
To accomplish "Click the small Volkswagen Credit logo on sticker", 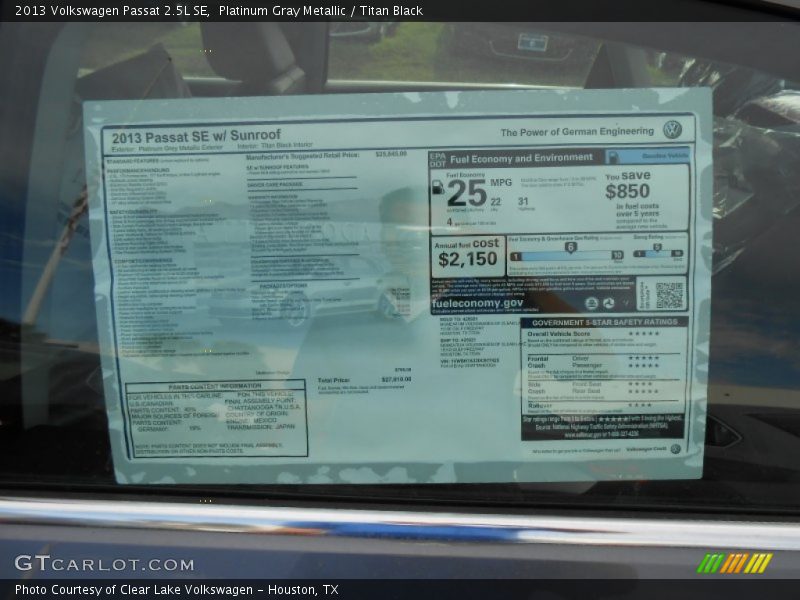I will coord(675,449).
